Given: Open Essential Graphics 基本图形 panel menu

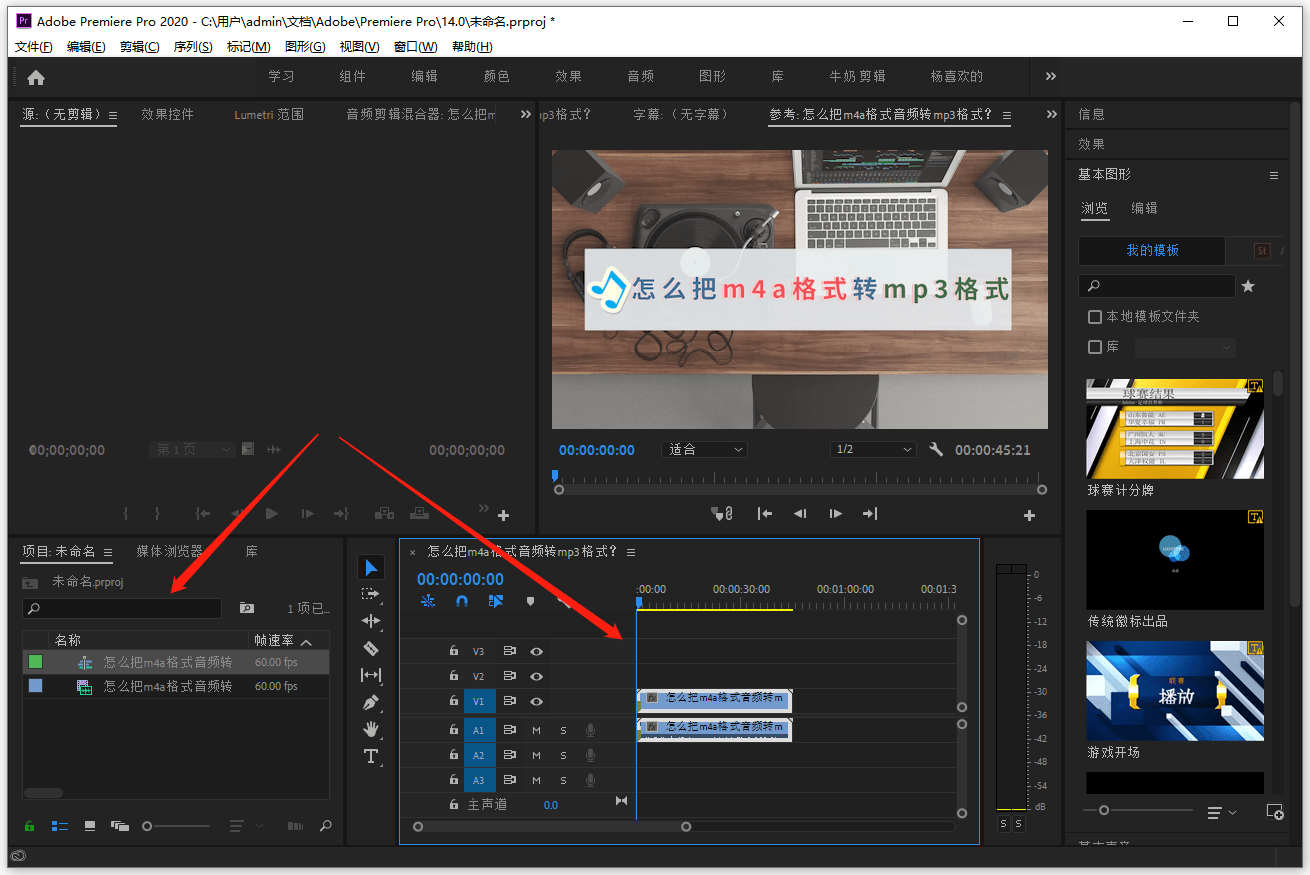Looking at the screenshot, I should [x=1274, y=175].
